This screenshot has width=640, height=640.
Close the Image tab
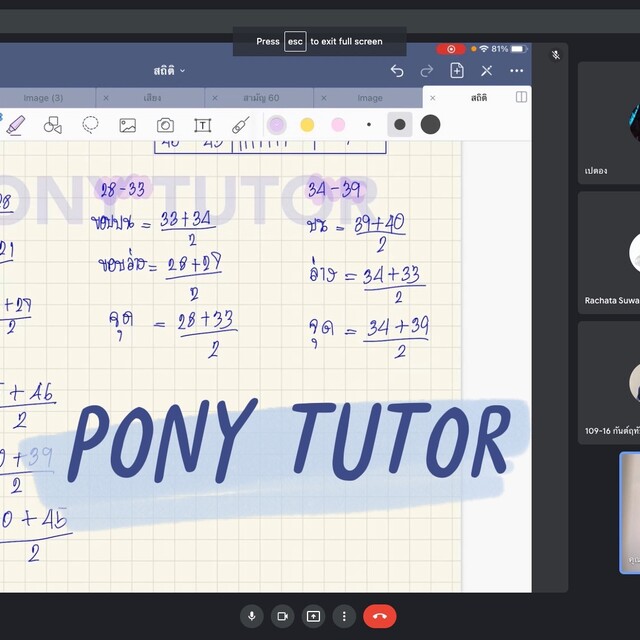[324, 98]
